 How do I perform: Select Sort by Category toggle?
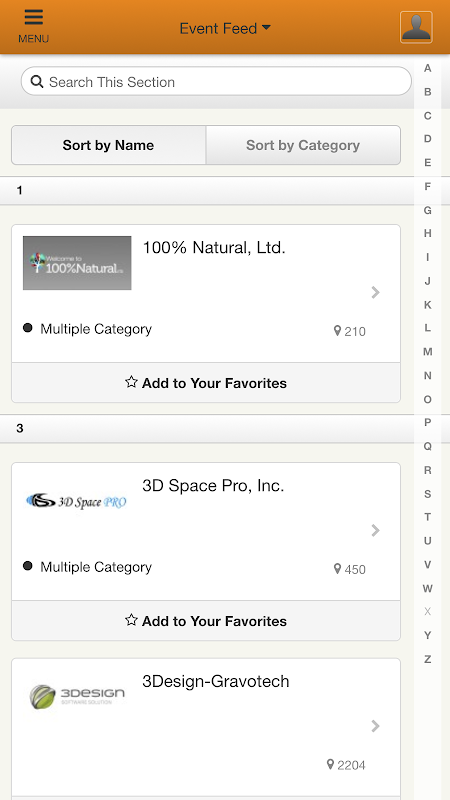303,145
